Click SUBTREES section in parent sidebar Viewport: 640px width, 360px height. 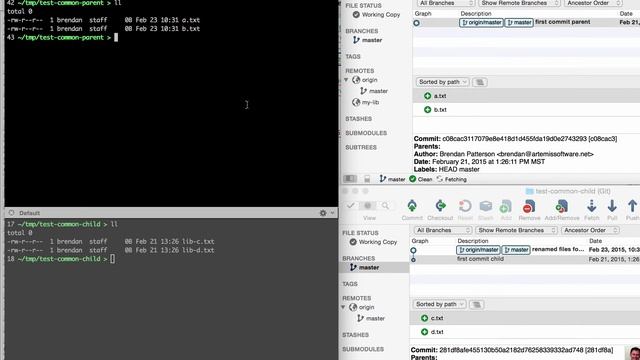361,147
